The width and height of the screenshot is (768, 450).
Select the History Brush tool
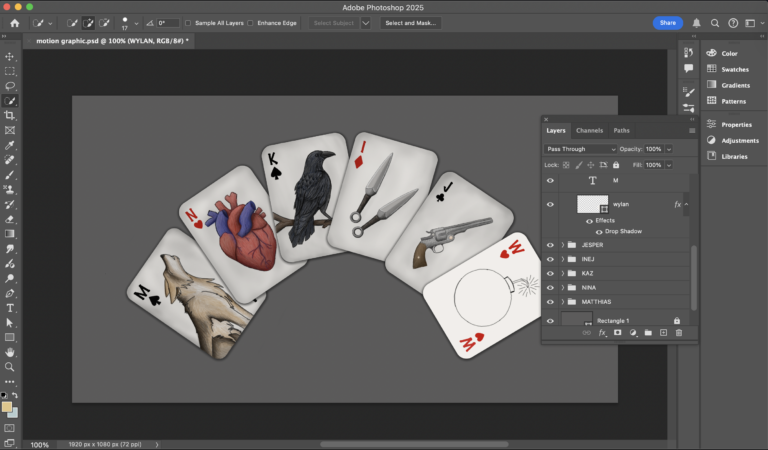pos(10,204)
